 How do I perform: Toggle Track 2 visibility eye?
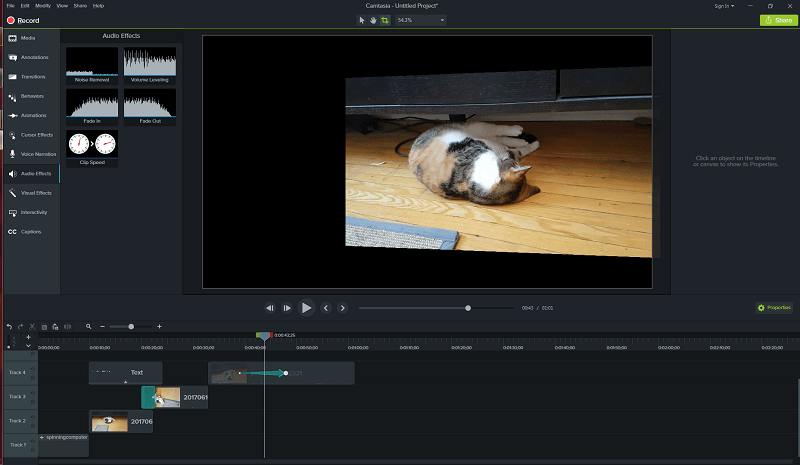[x=33, y=417]
